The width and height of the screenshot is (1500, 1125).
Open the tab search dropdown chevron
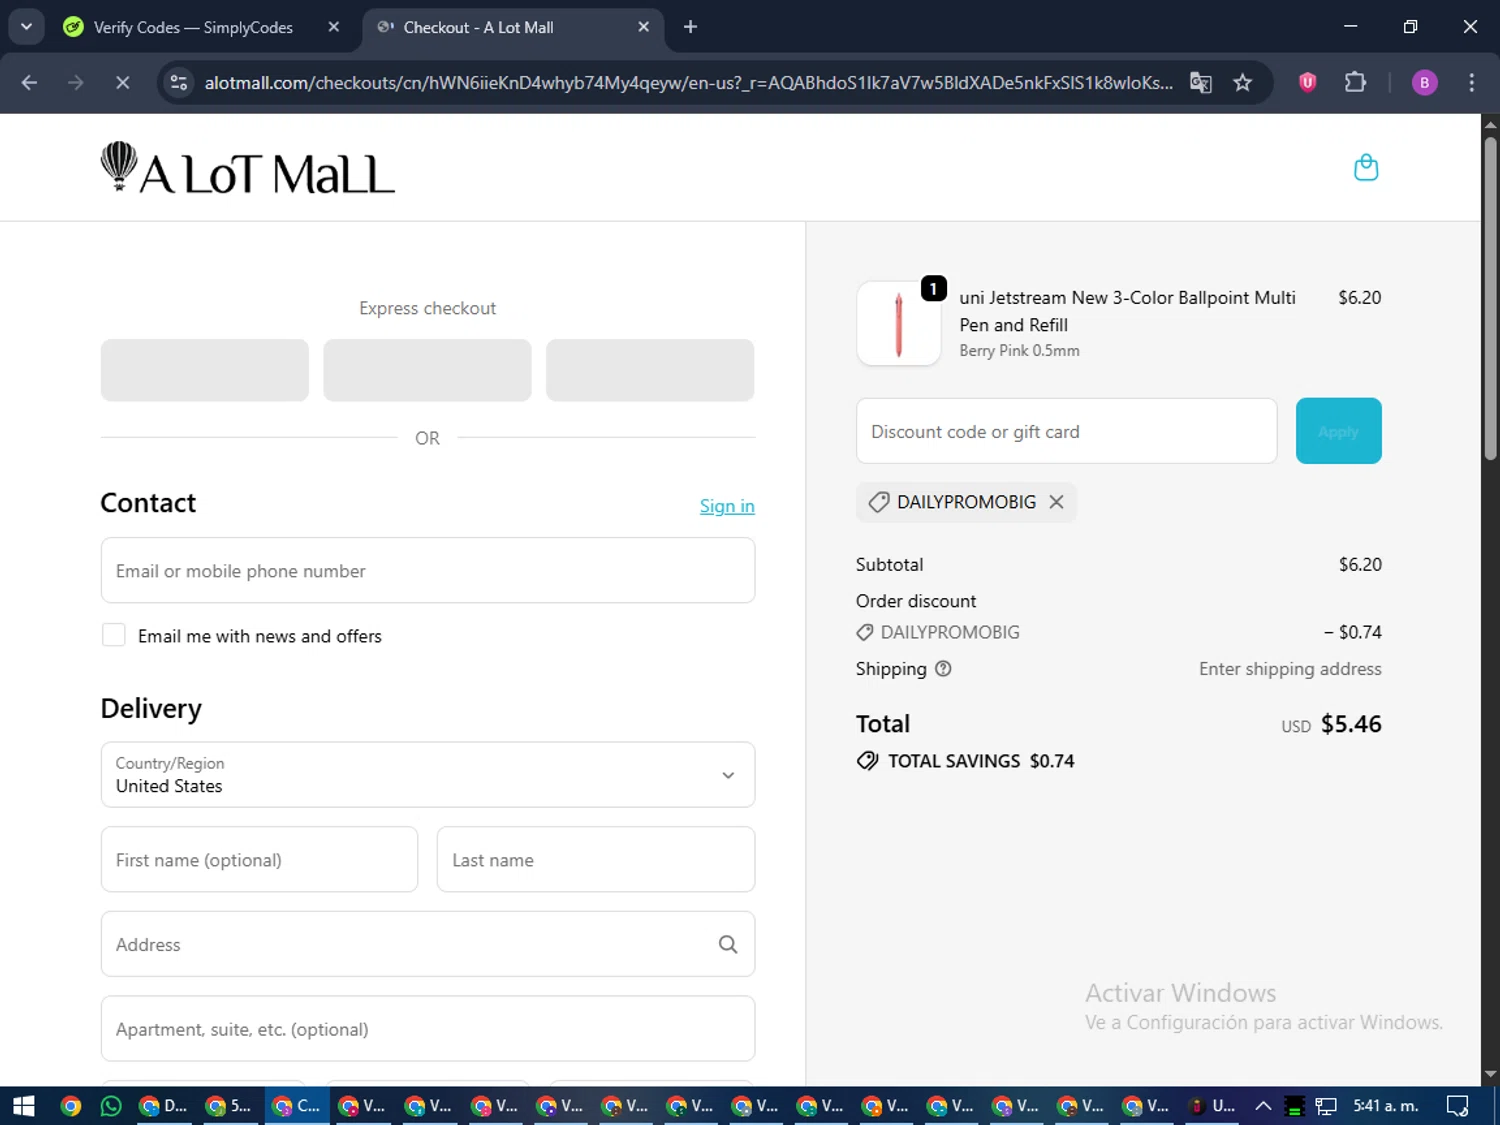[27, 27]
